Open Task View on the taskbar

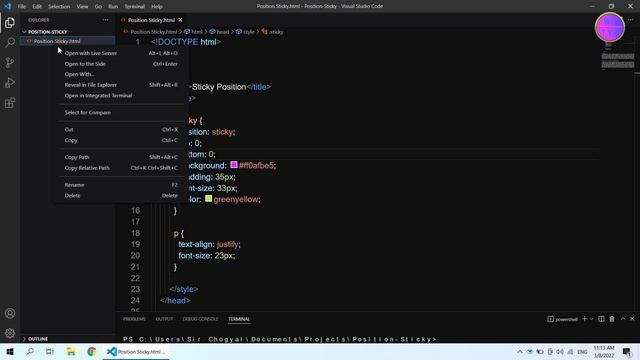[x=50, y=351]
